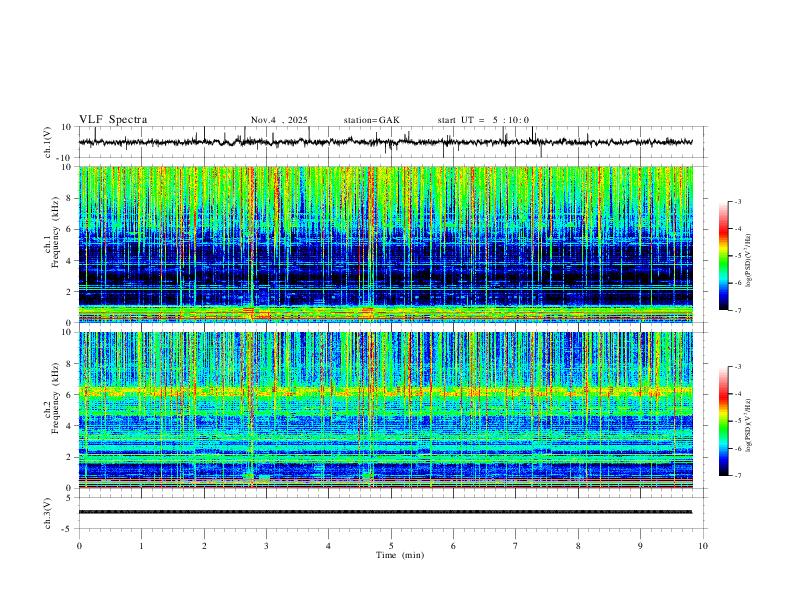
Task: Click the '-7' tick on lower colorbar
Action: [x=737, y=476]
